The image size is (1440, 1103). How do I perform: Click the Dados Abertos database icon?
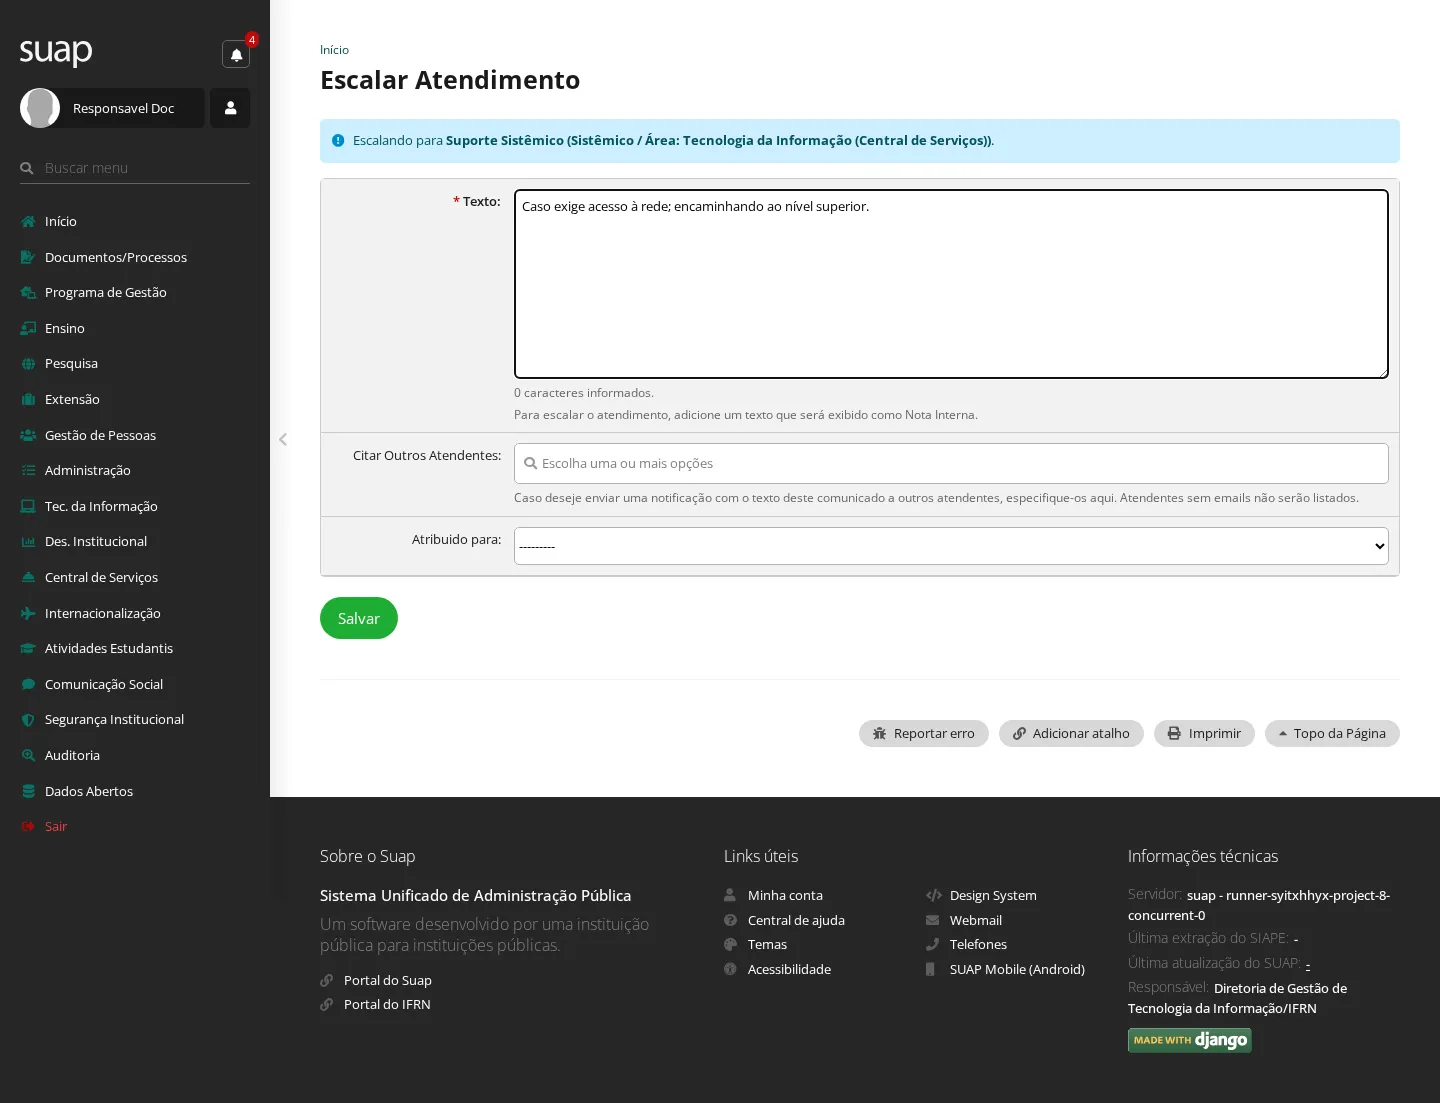[28, 791]
